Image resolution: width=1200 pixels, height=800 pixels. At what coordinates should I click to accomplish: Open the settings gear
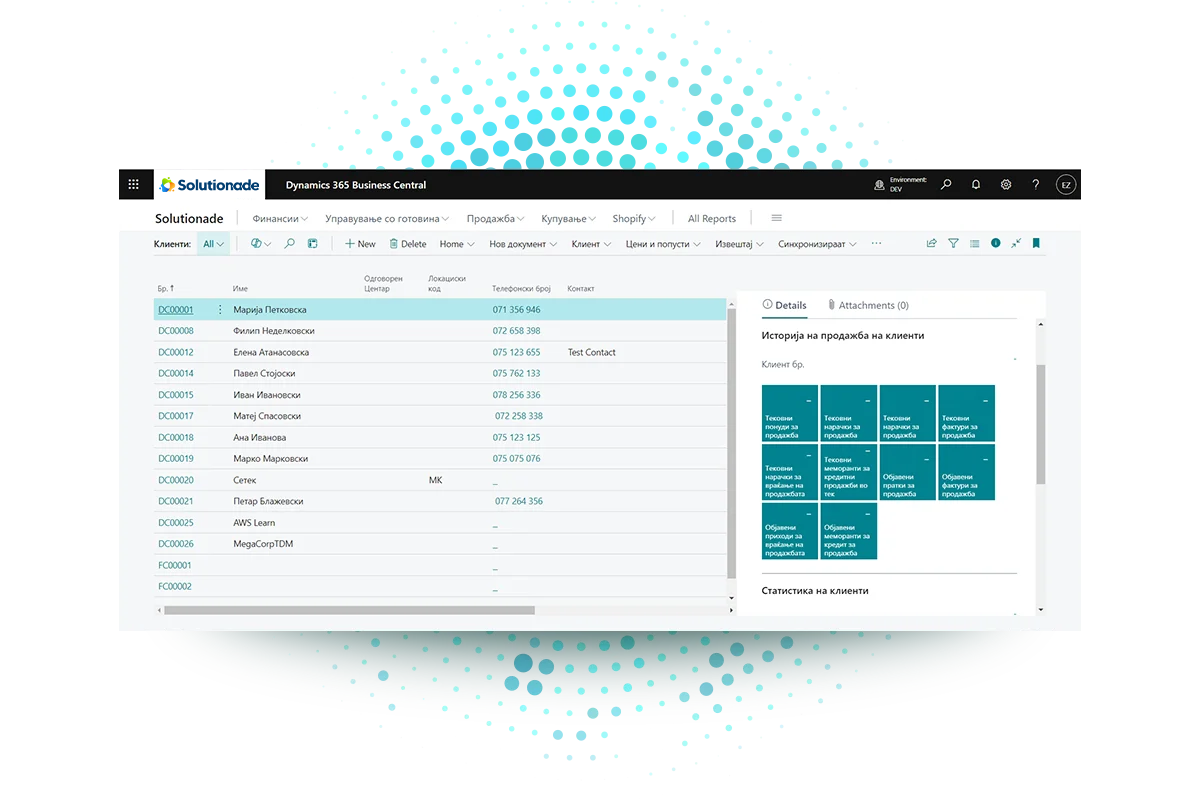click(1006, 185)
